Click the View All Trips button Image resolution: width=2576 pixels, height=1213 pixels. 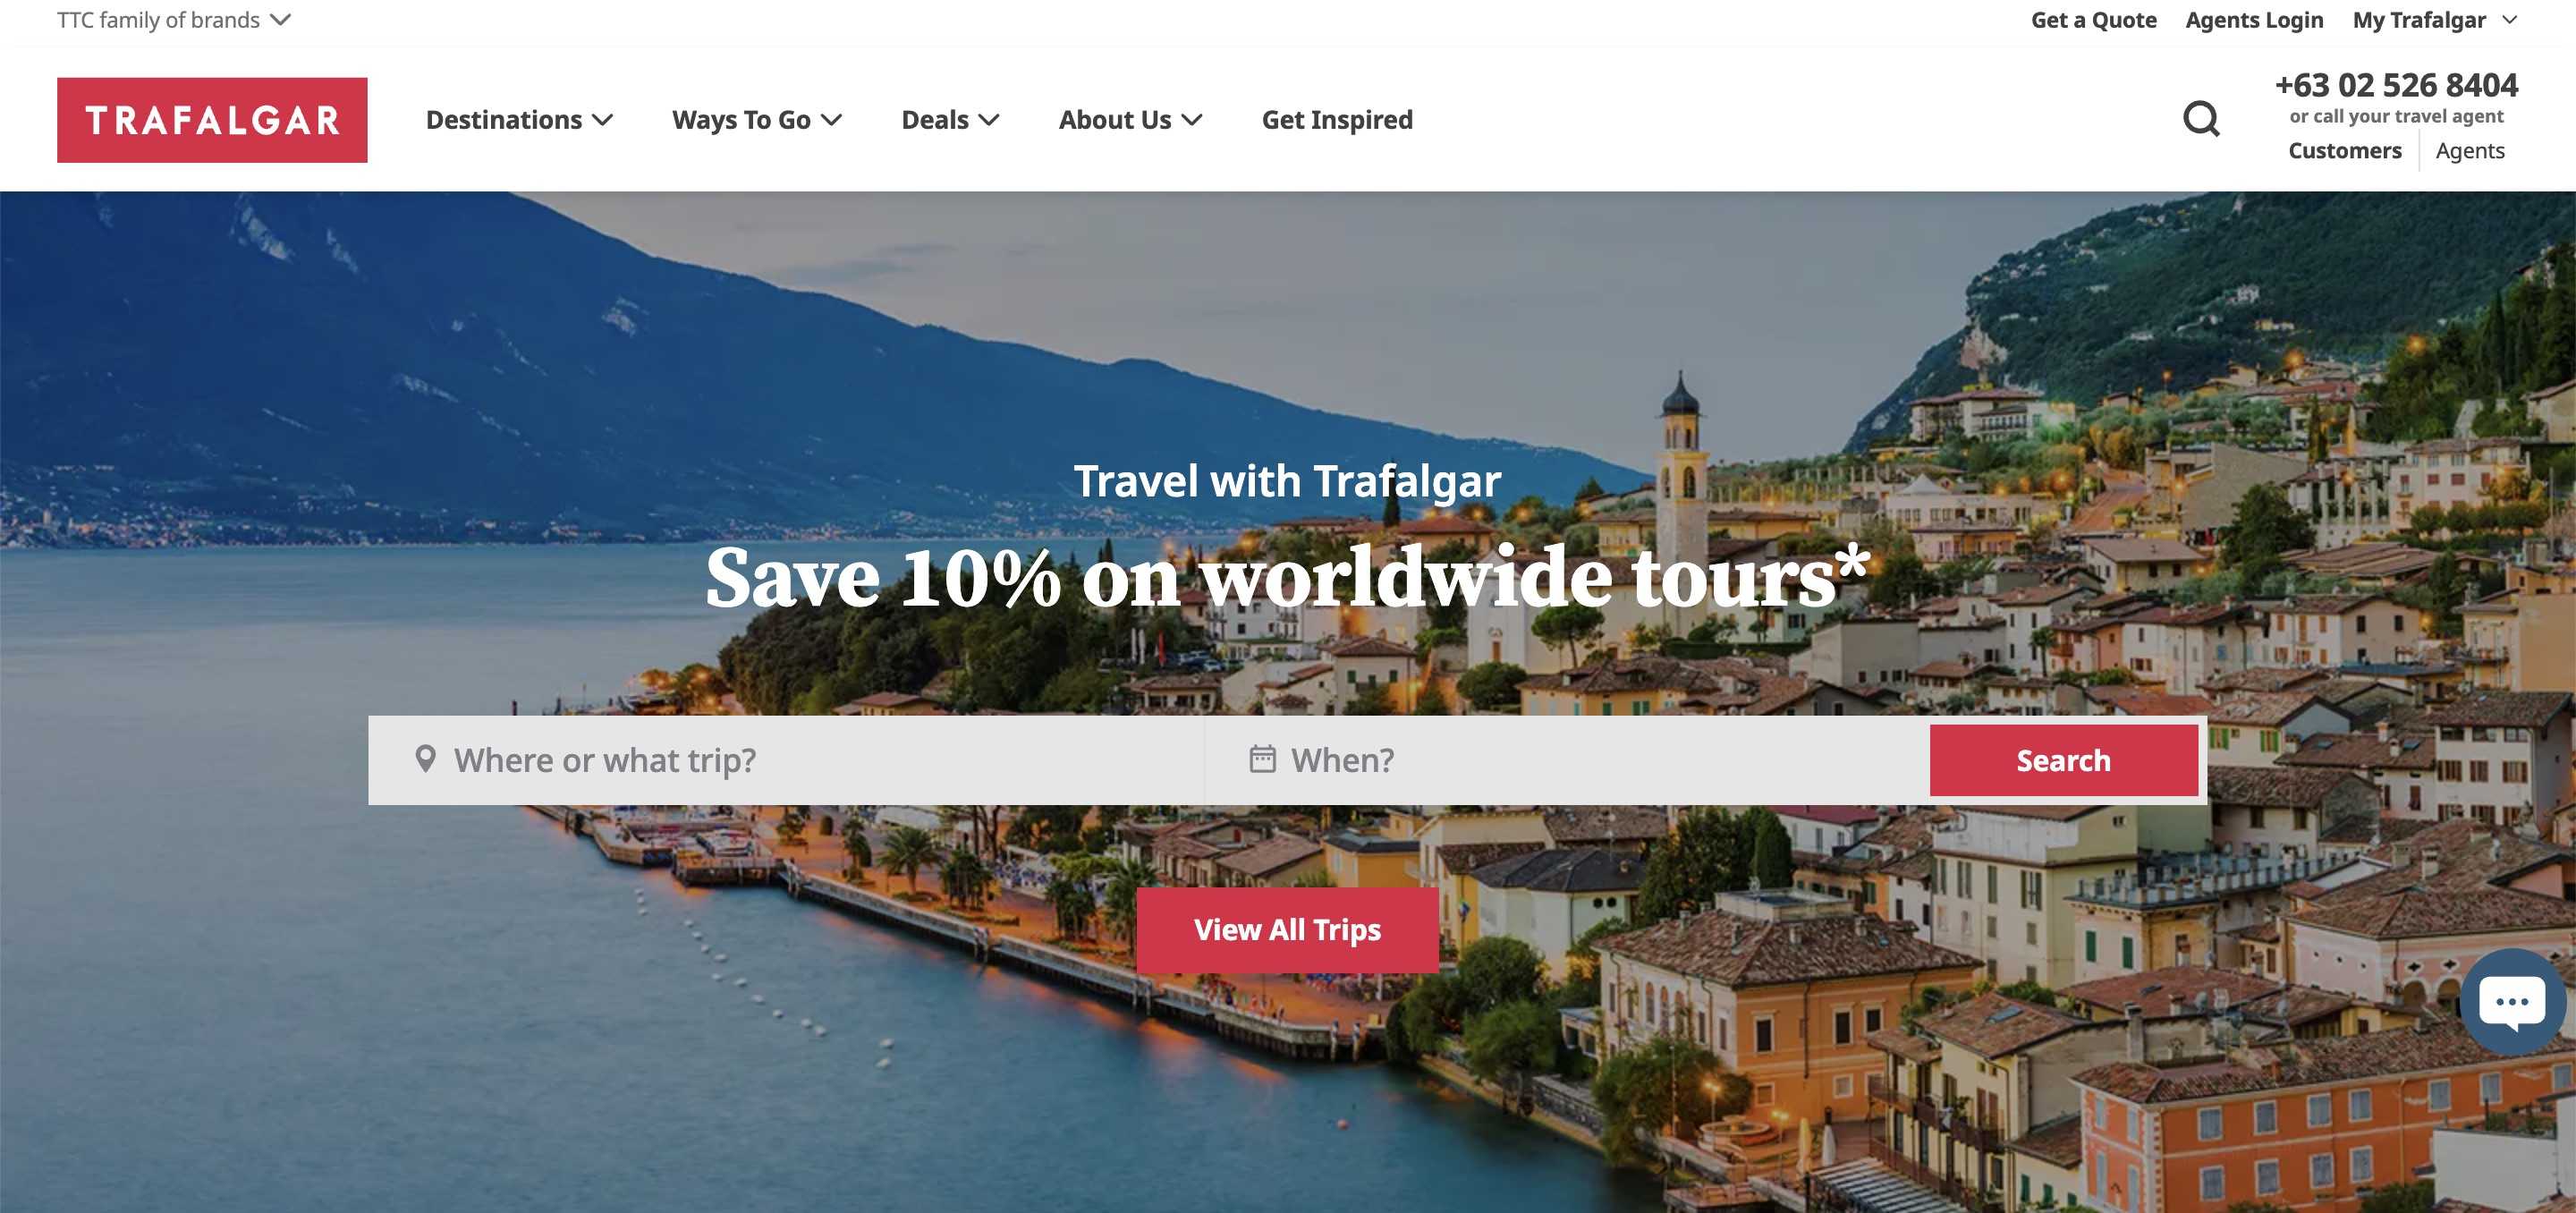1287,930
